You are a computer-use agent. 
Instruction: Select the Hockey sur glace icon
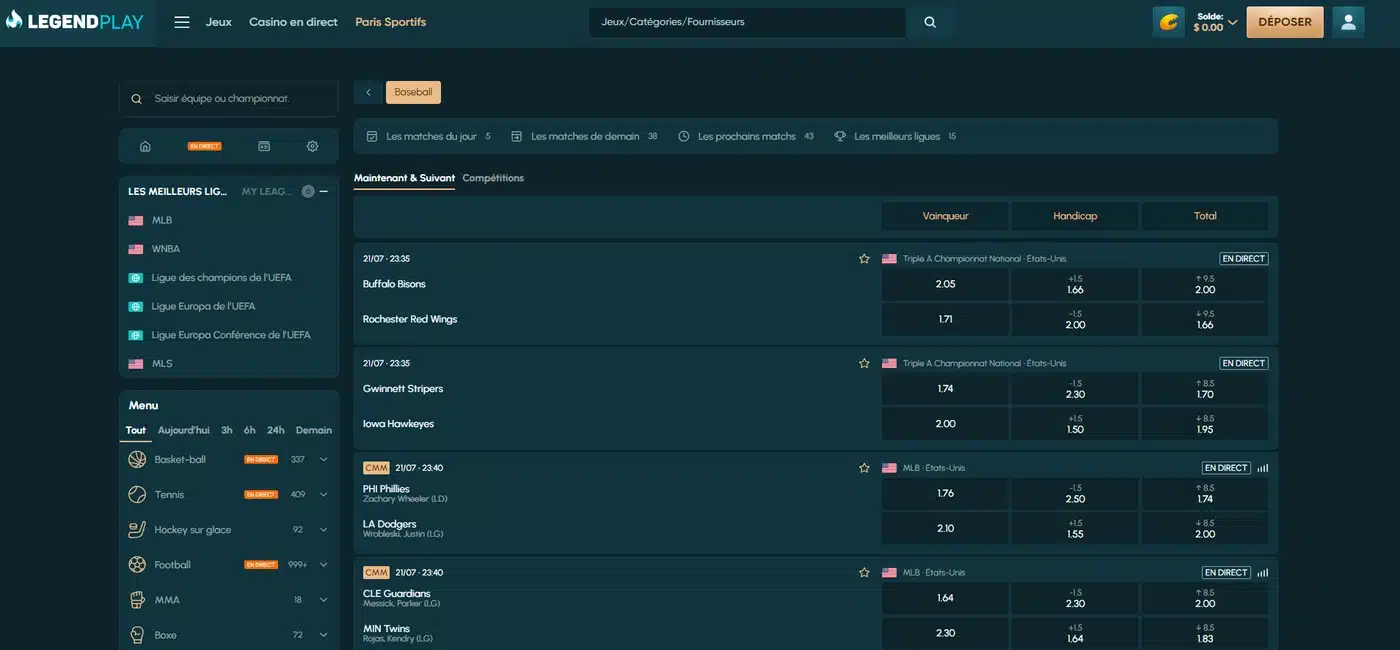coord(137,530)
